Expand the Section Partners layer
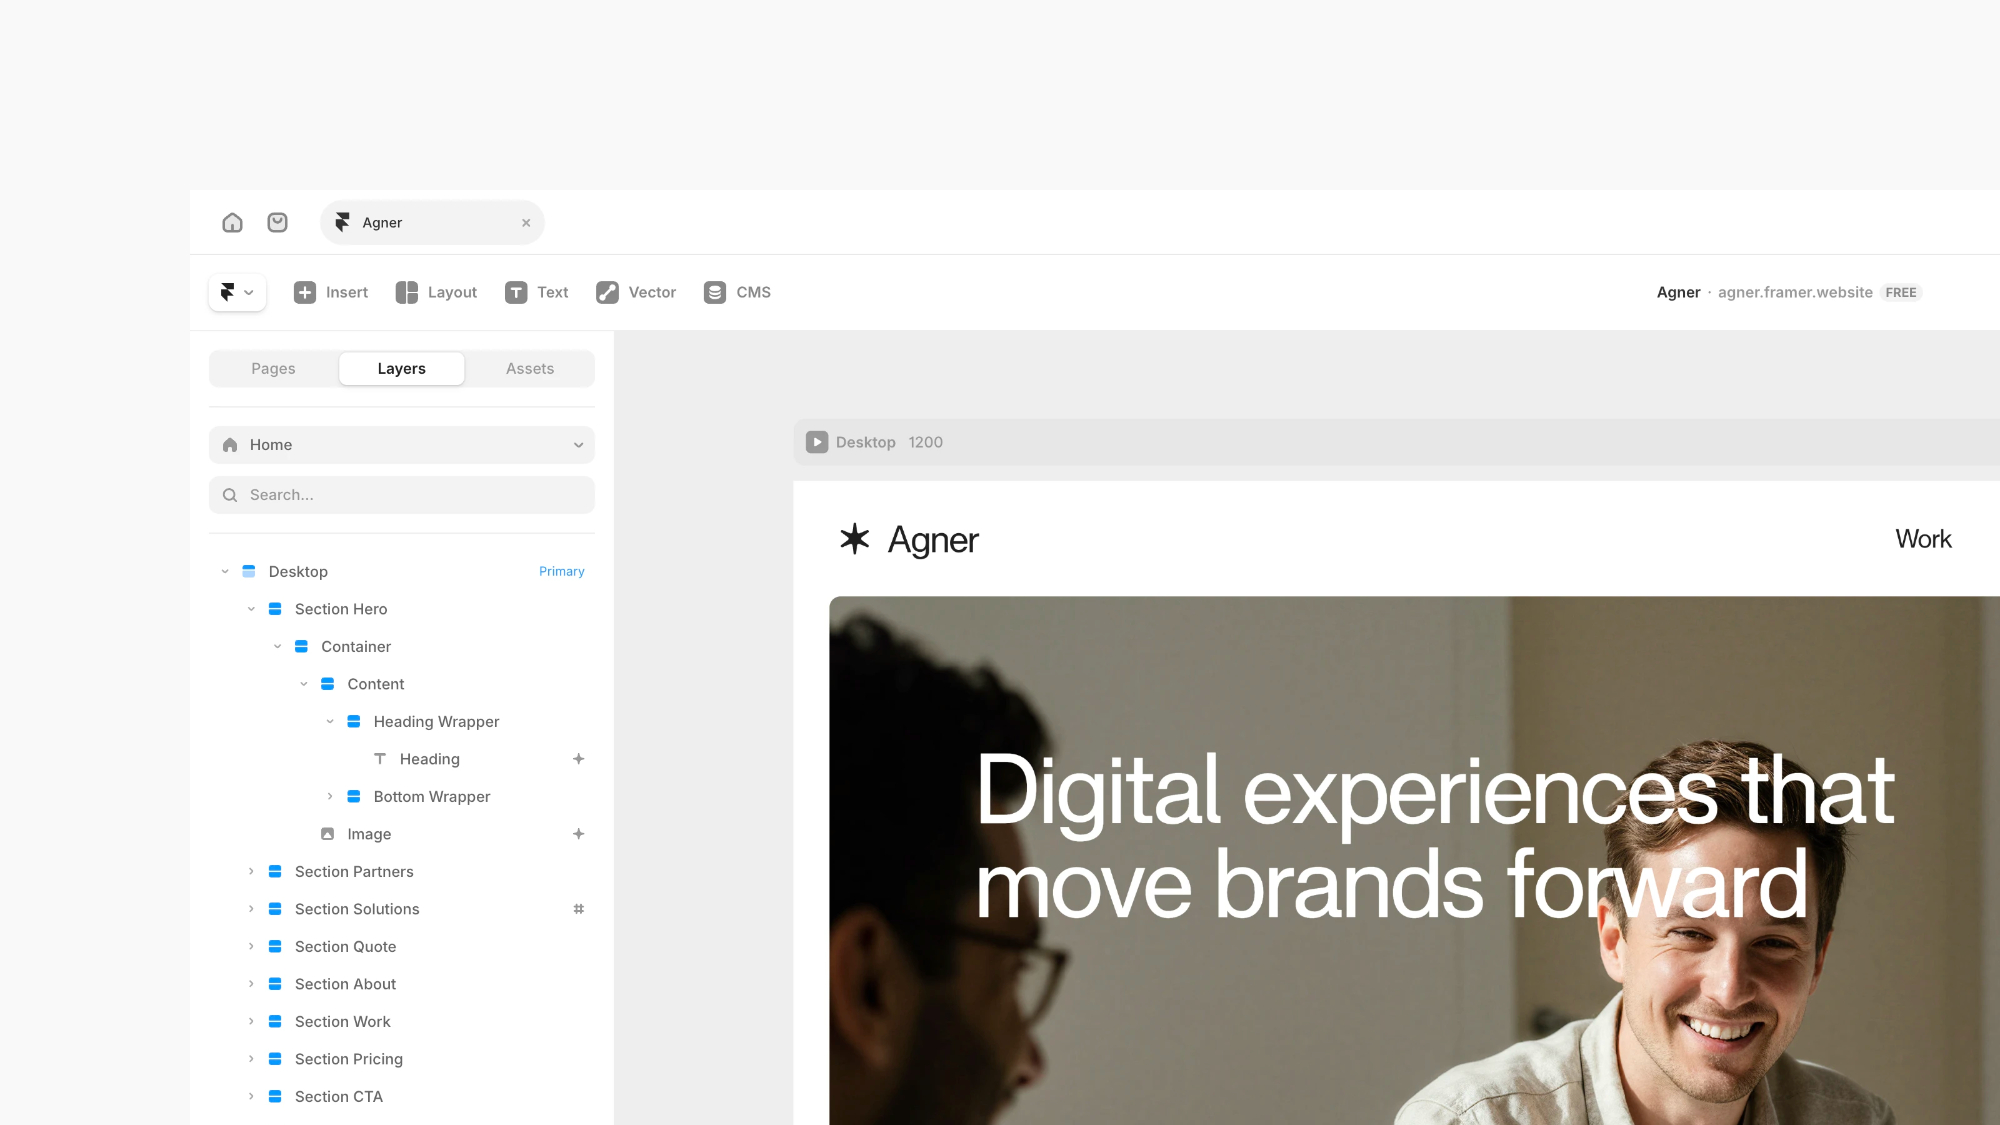The height and width of the screenshot is (1125, 2000). [251, 872]
